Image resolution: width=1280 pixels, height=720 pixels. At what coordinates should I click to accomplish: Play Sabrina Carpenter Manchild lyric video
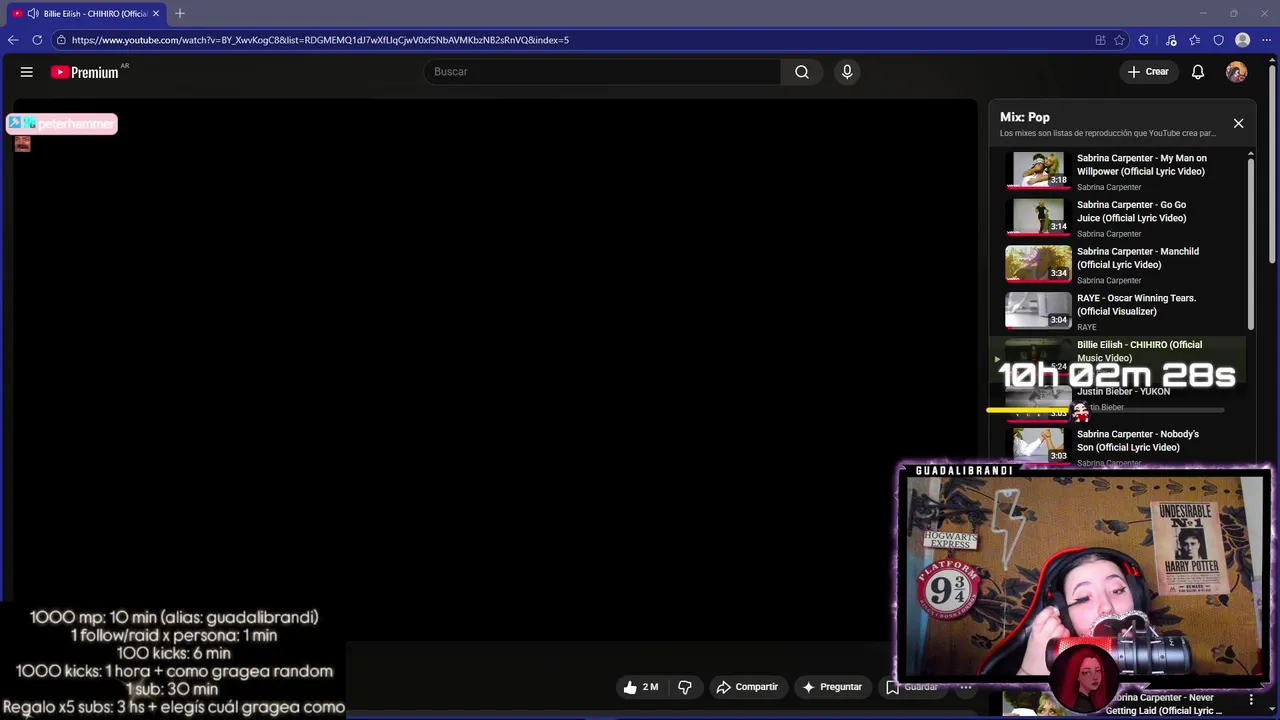click(x=1120, y=264)
